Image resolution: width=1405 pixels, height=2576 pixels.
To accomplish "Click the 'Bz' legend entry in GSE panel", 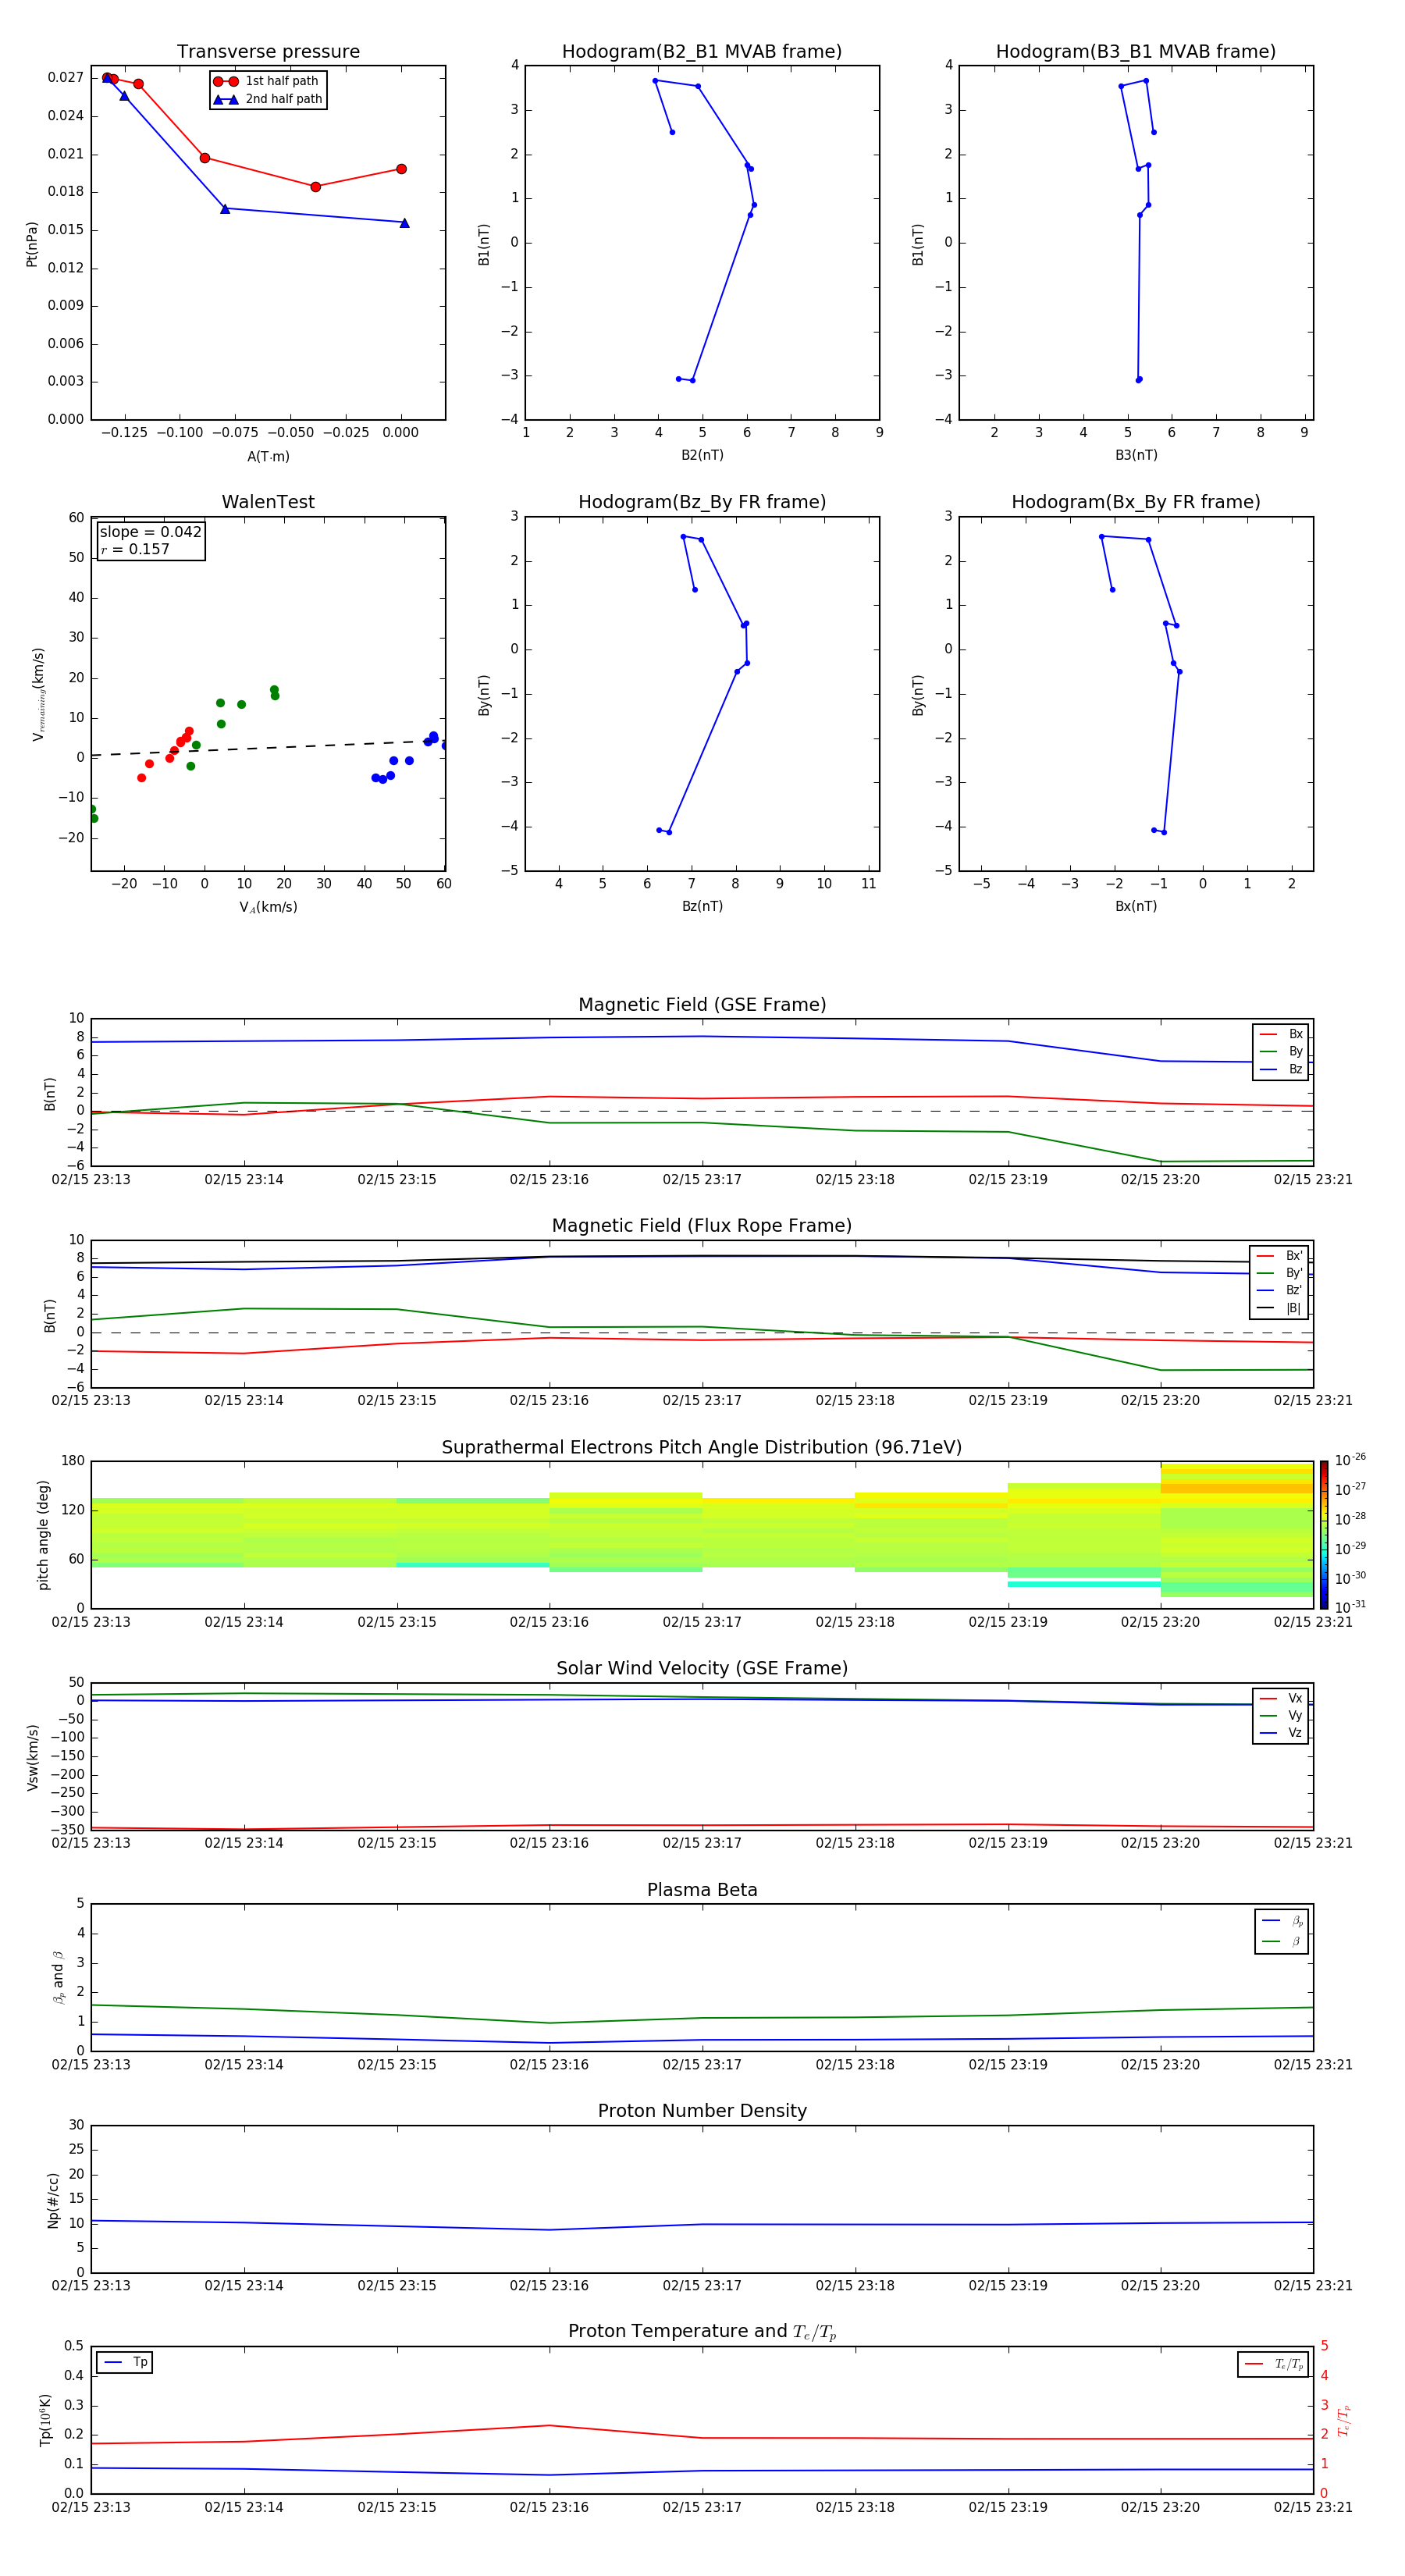I will (x=1282, y=1069).
